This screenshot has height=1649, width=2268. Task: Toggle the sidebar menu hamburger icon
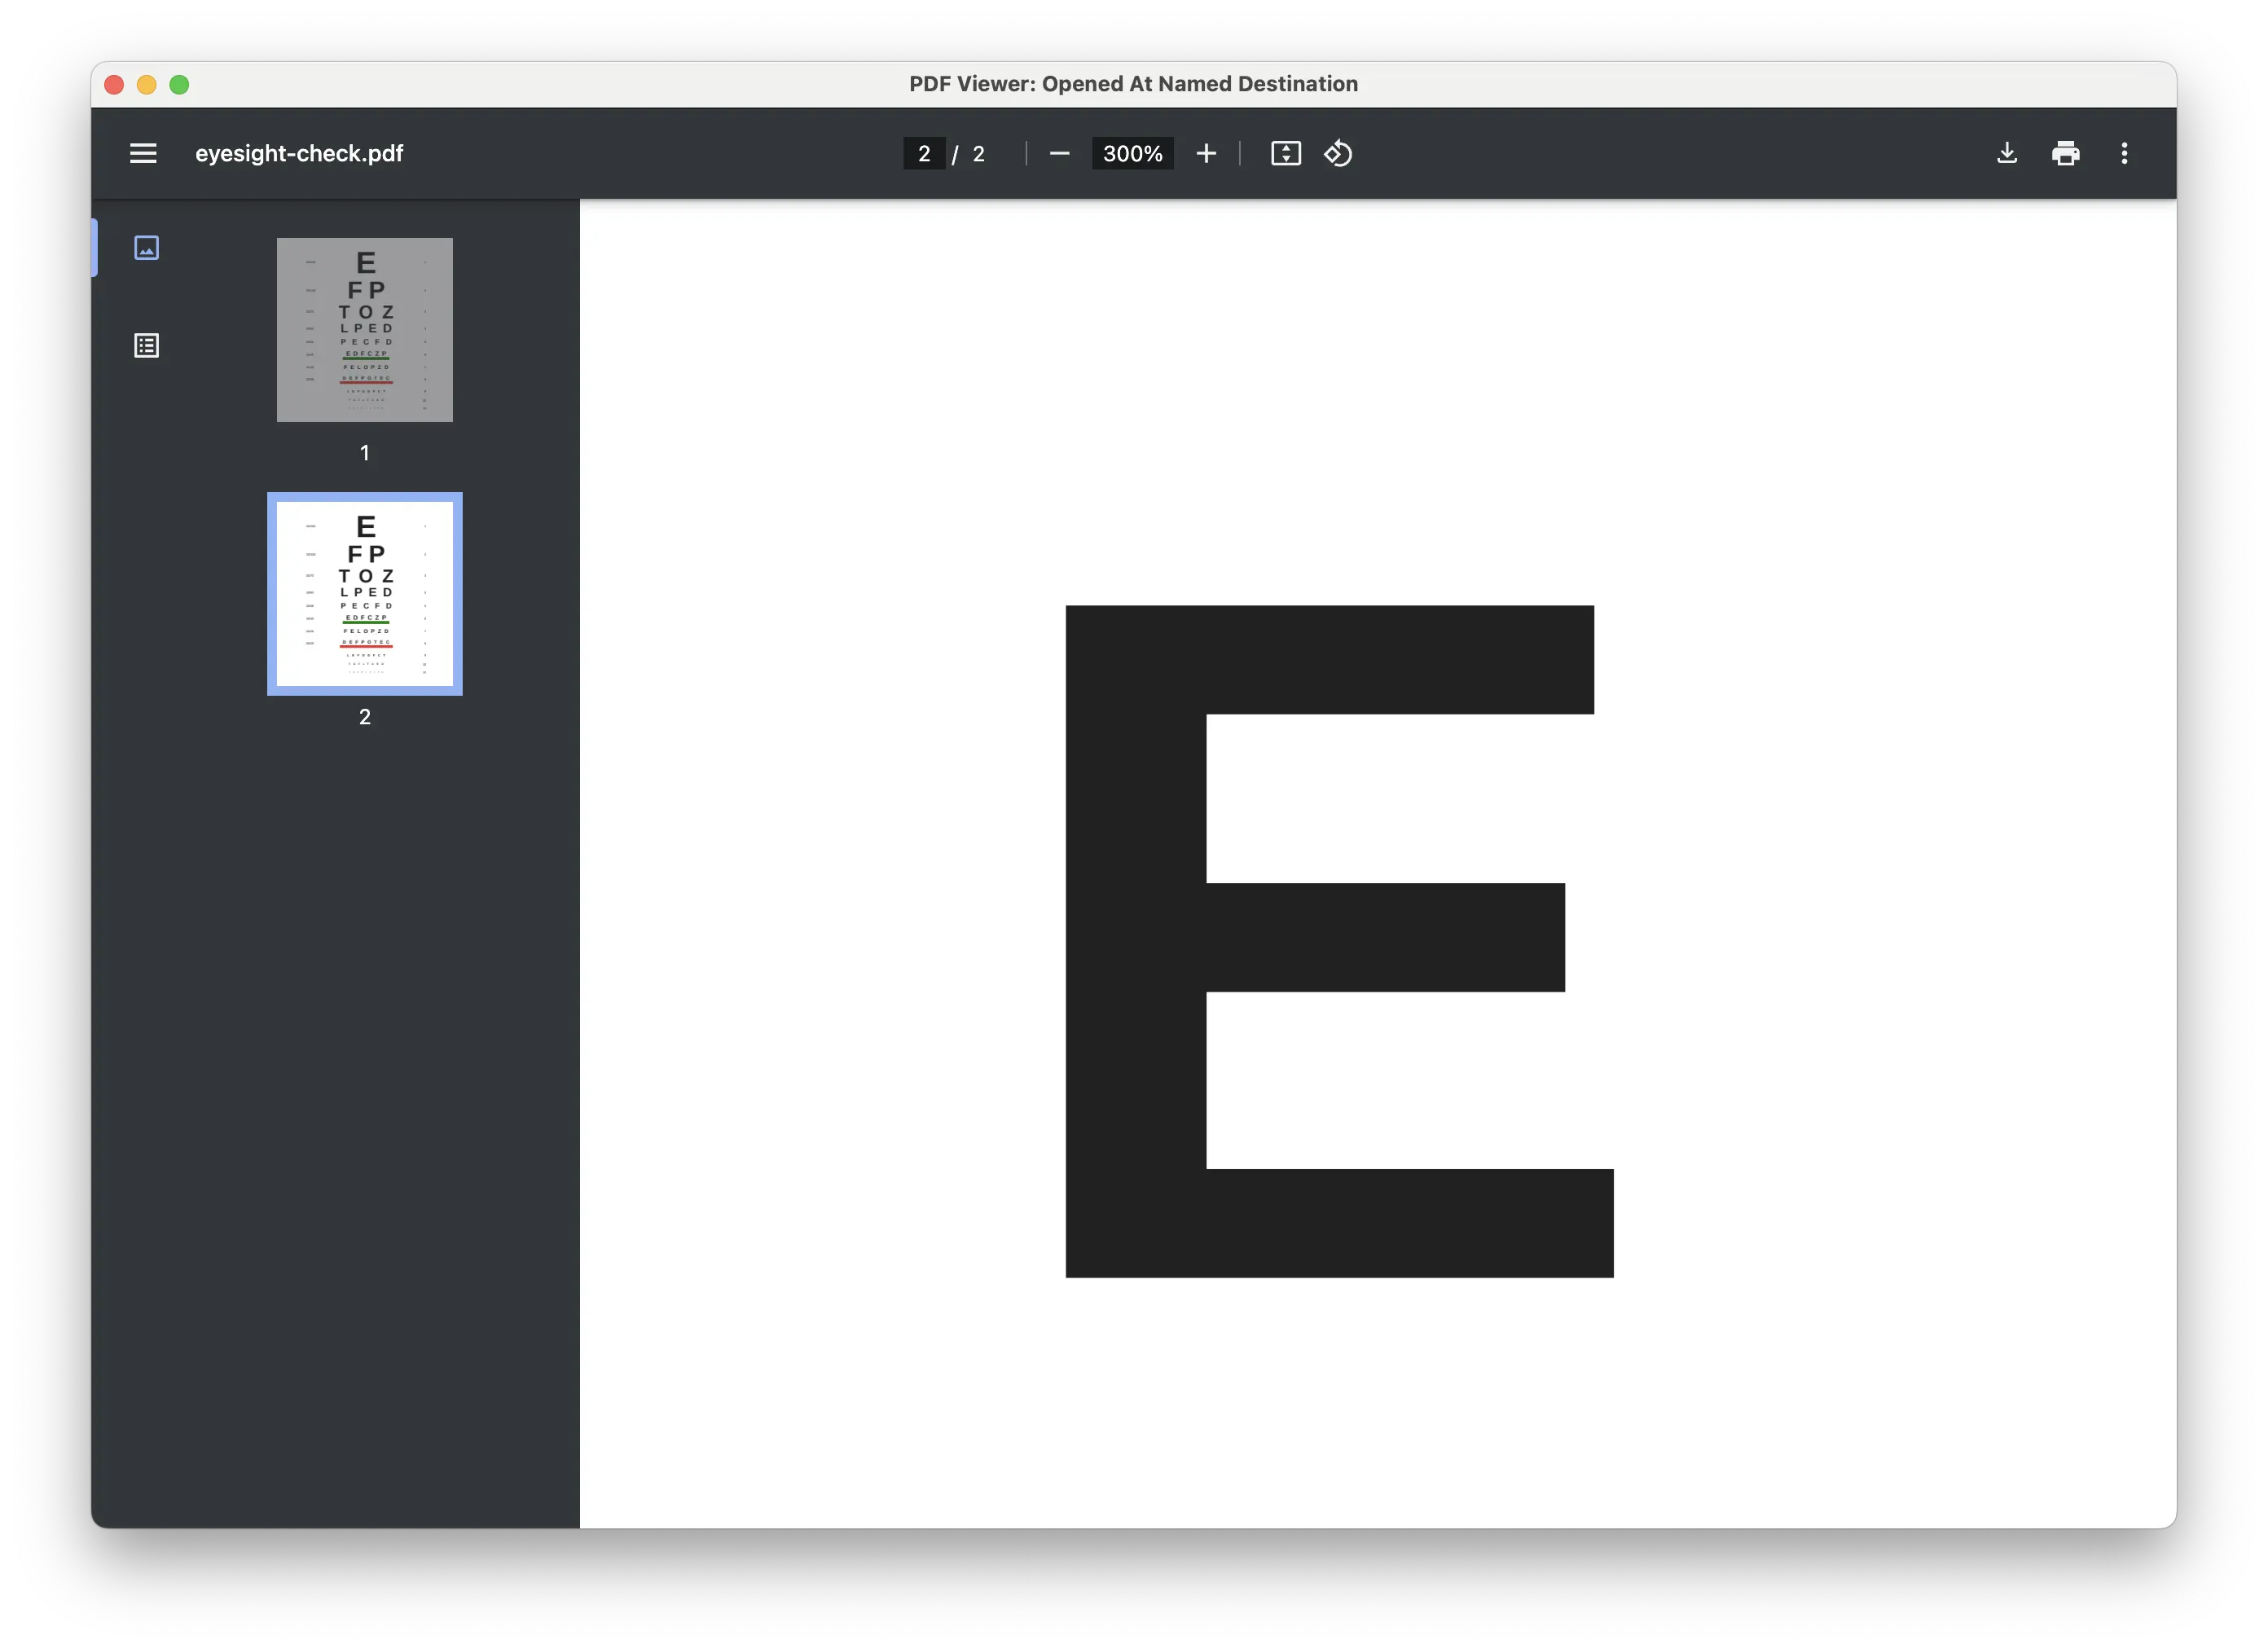(x=143, y=153)
